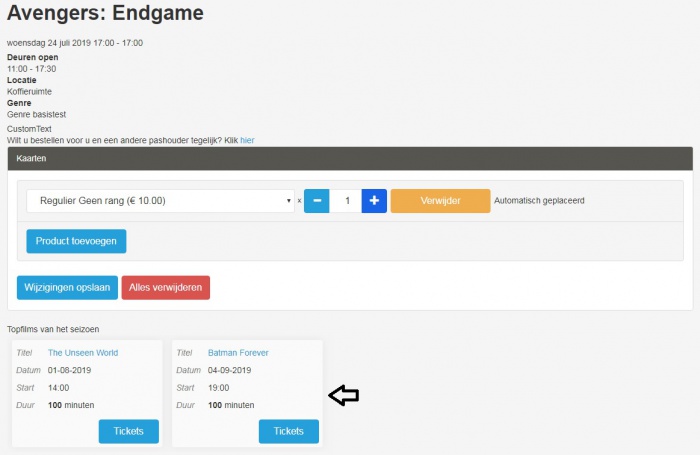This screenshot has height=455, width=700.
Task: Click the 'Automatisch geplaceerd' text
Action: (539, 200)
